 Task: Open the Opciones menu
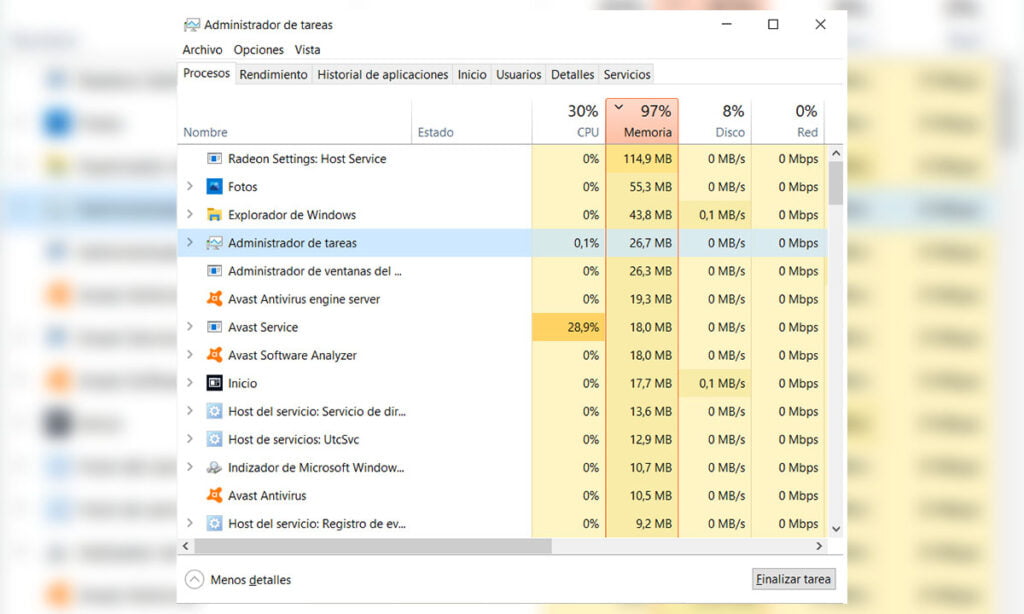pyautogui.click(x=259, y=50)
